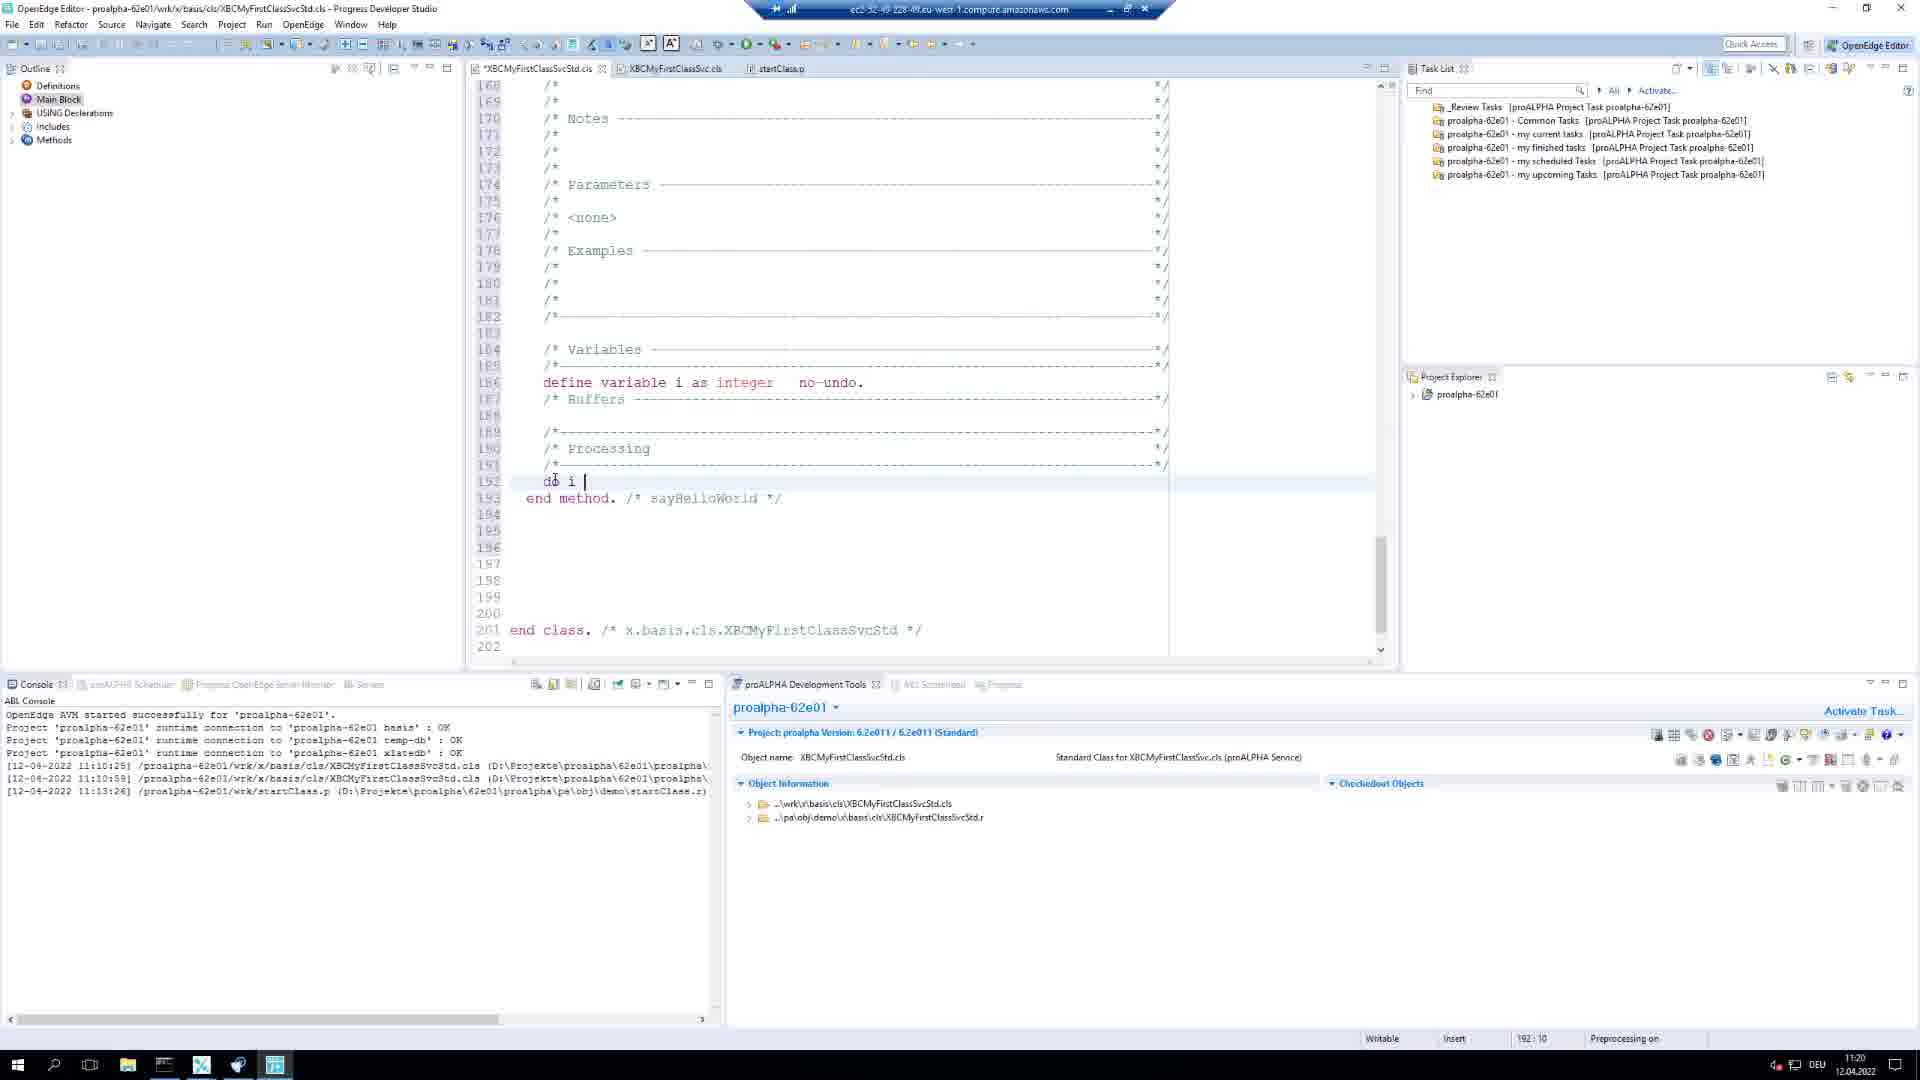Open the Run button dropdown arrow

click(760, 44)
